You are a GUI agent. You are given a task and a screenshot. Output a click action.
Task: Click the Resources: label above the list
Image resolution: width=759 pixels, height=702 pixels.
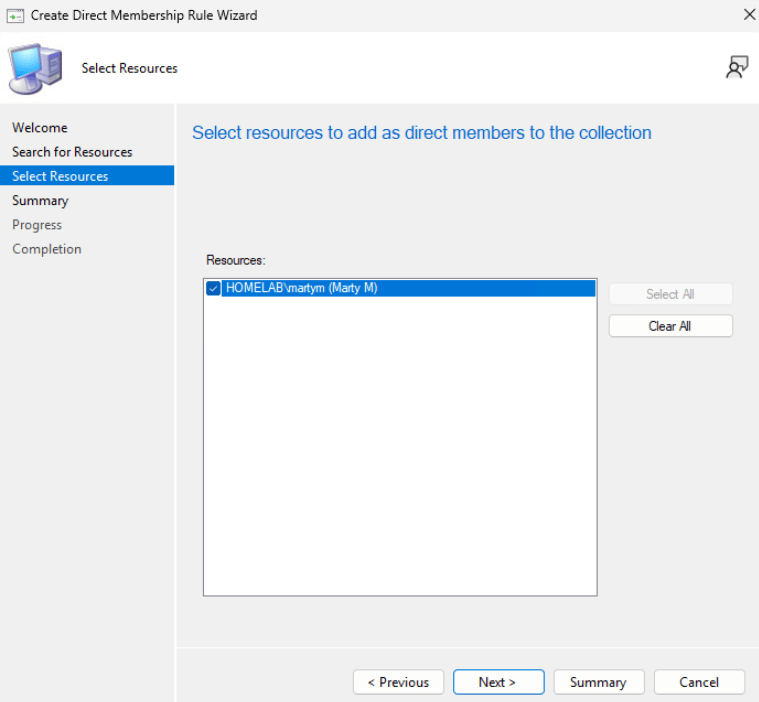(235, 260)
